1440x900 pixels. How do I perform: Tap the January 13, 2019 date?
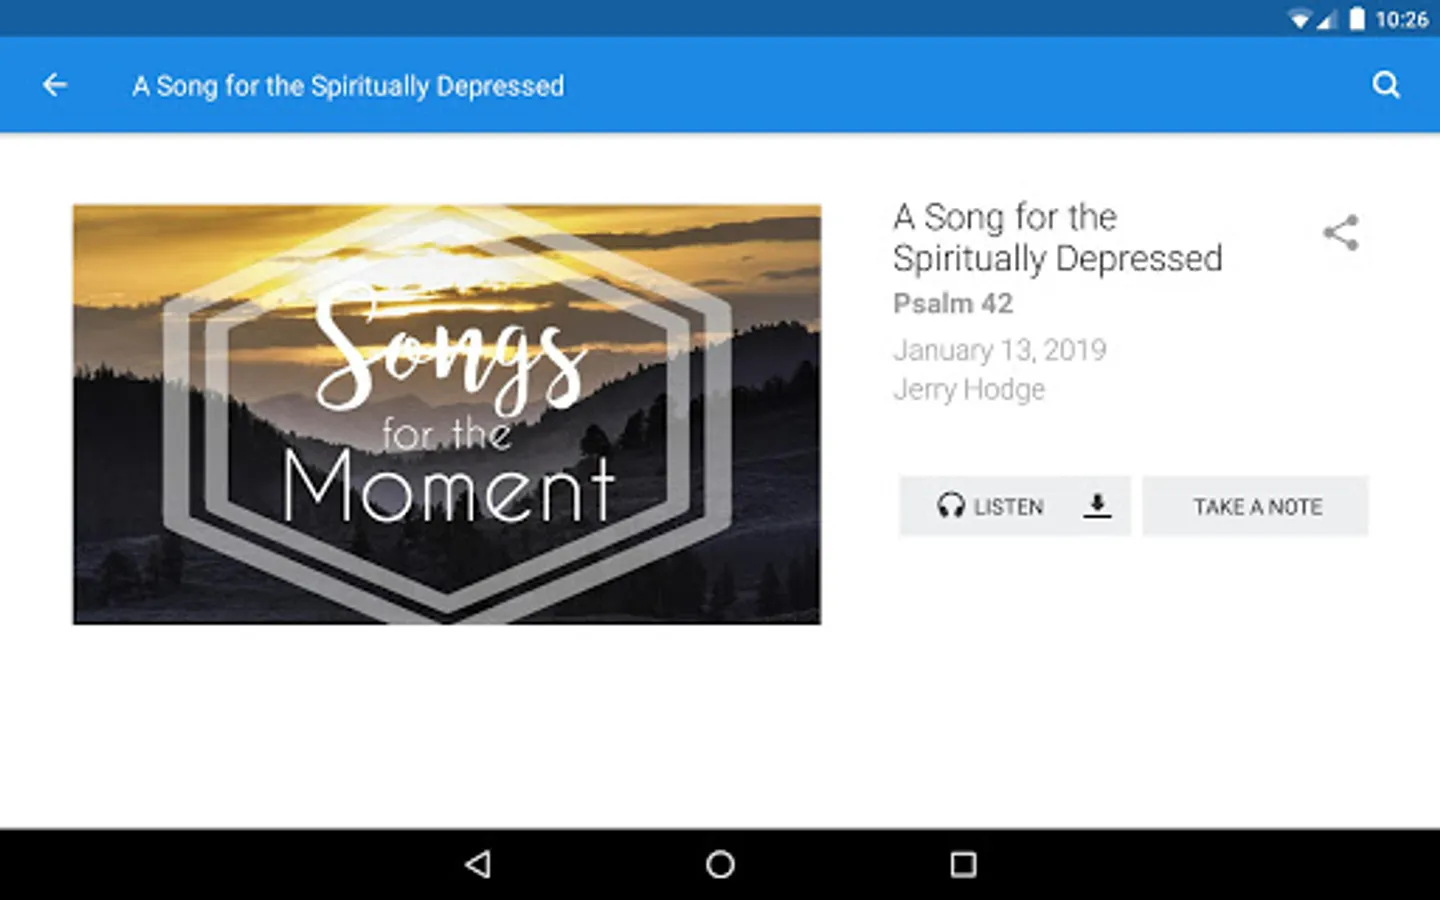[x=1000, y=350]
